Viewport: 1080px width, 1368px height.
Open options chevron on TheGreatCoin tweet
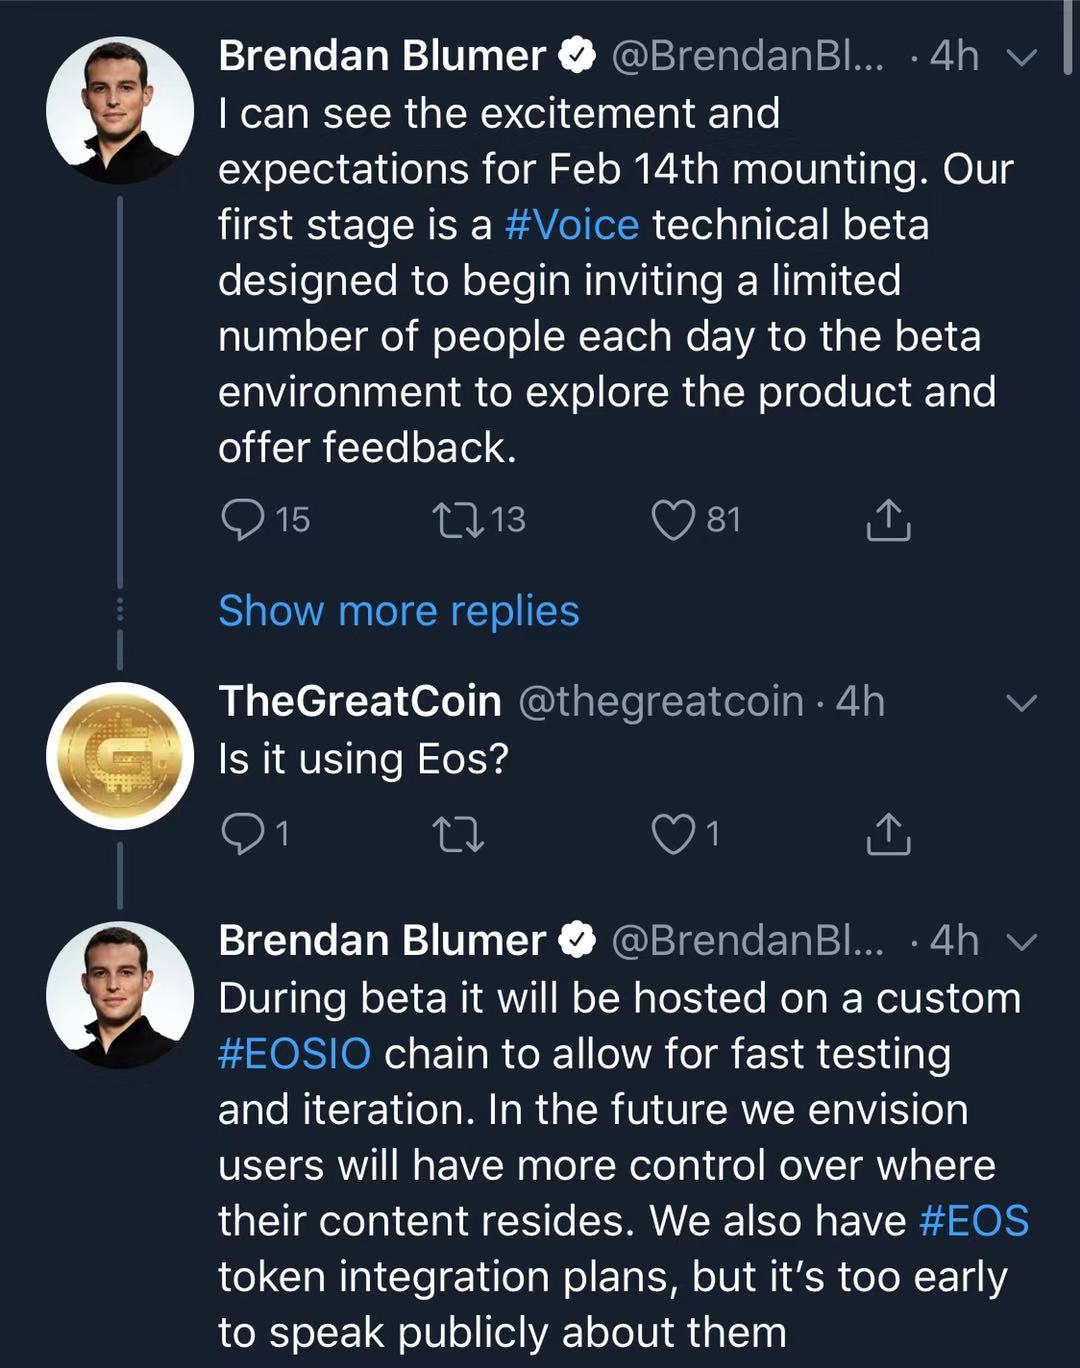pos(1021,704)
